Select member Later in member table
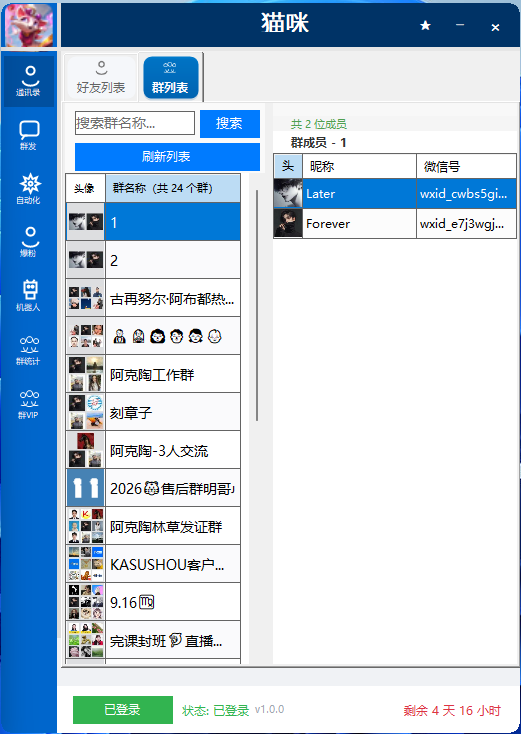The height and width of the screenshot is (734, 521). coord(360,194)
